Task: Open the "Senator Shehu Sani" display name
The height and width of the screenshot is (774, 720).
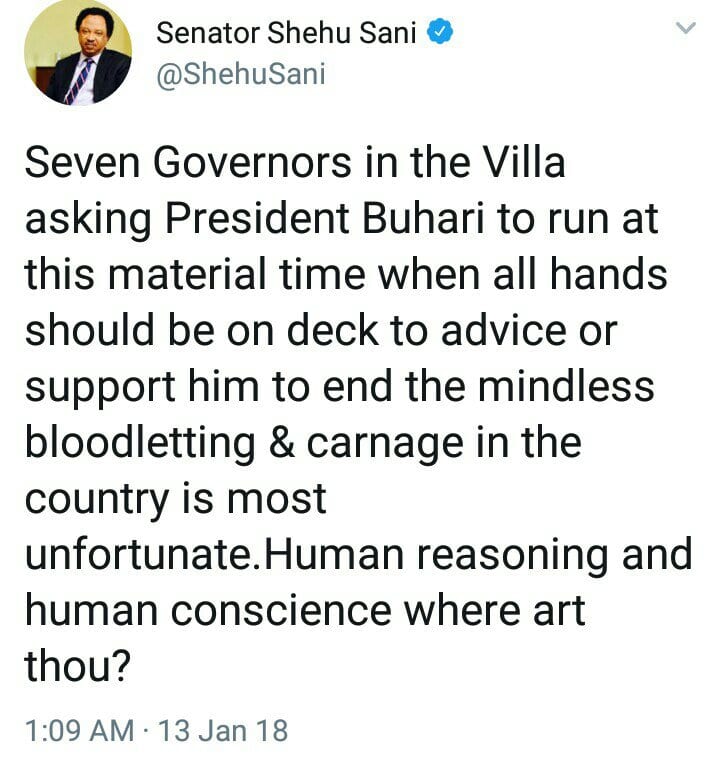Action: click(289, 33)
